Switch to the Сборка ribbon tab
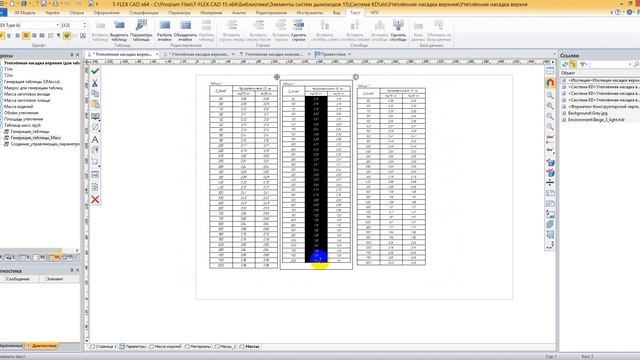The height and width of the screenshot is (360, 640). tap(76, 13)
